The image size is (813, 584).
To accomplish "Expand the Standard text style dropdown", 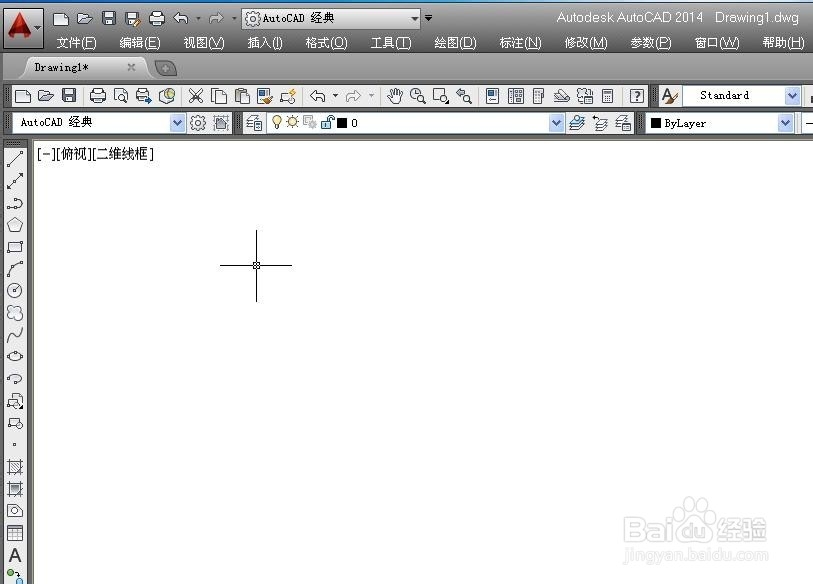I will [x=793, y=95].
